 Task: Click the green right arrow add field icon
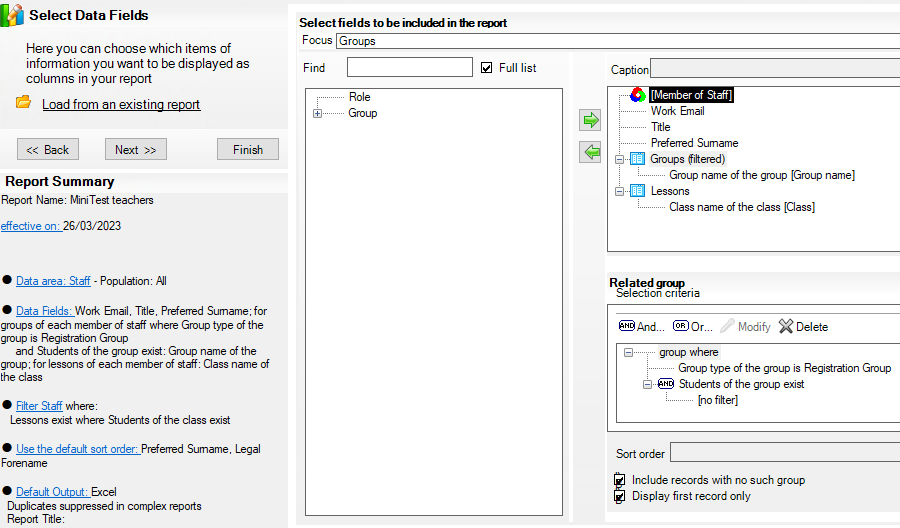[590, 120]
